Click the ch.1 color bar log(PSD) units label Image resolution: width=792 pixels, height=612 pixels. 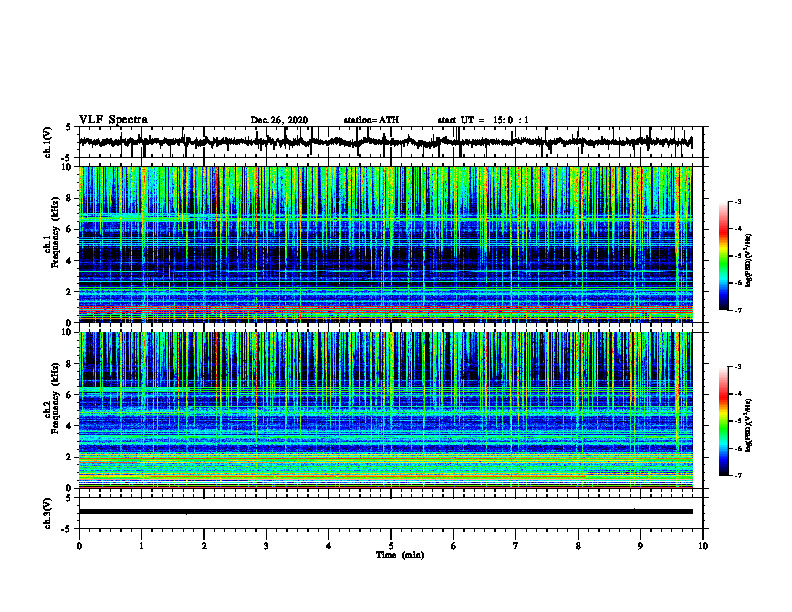click(x=749, y=260)
